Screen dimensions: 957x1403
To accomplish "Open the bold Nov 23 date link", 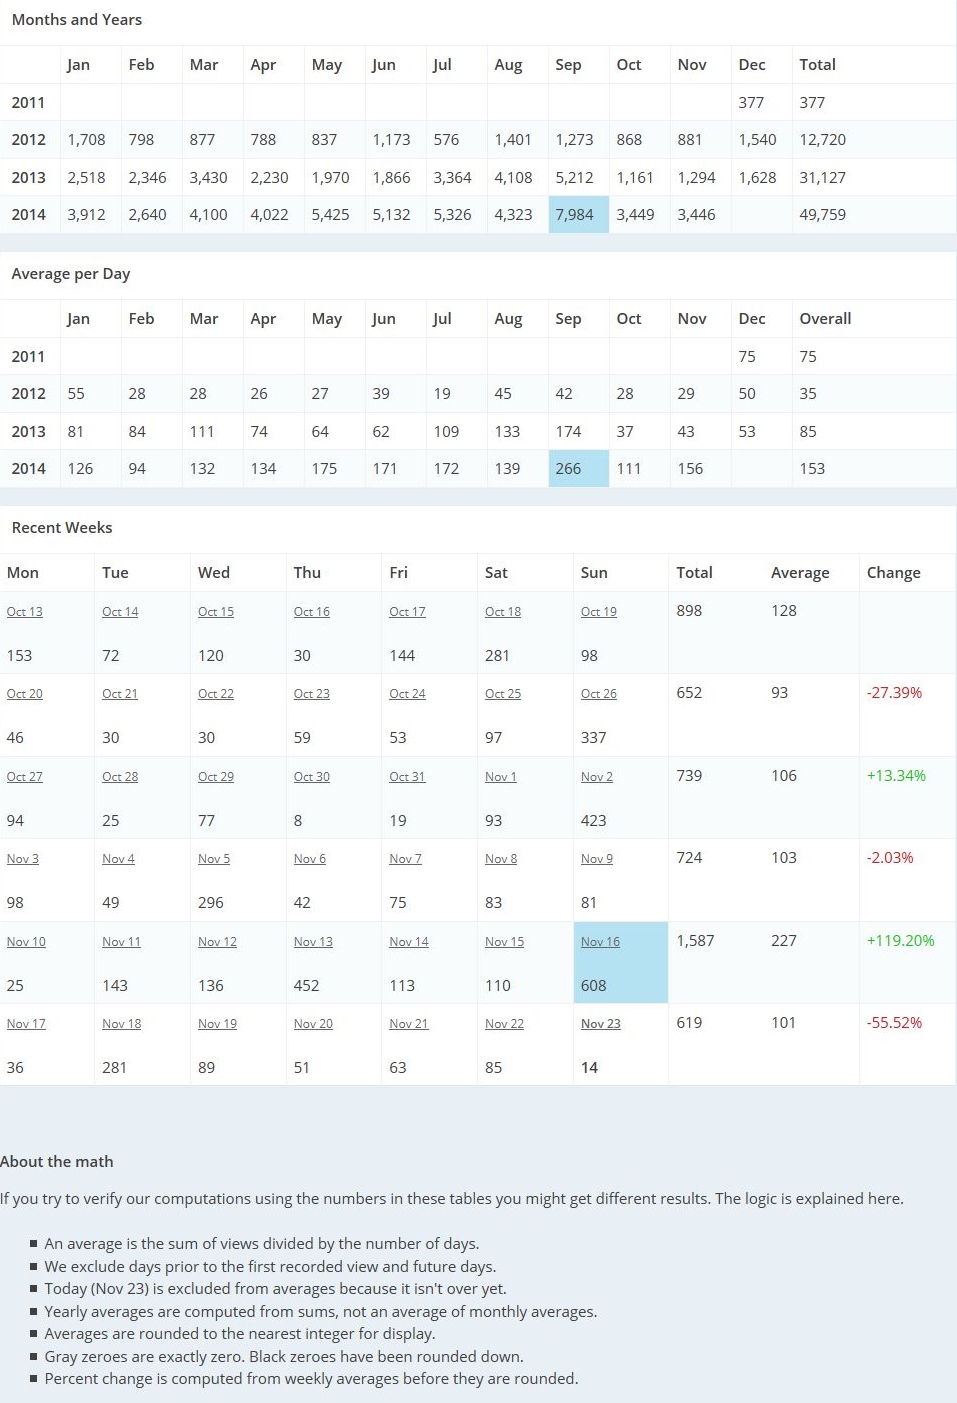I will 600,1024.
